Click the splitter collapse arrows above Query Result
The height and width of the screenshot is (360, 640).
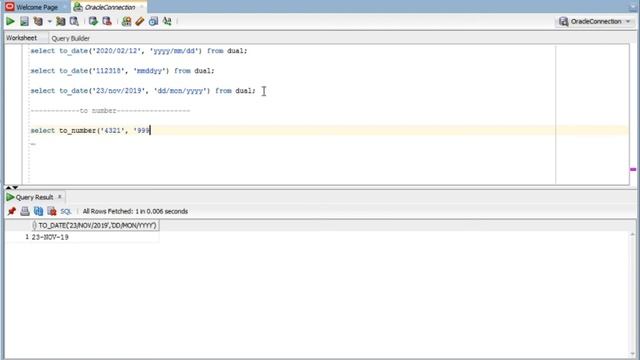[x=12, y=187]
